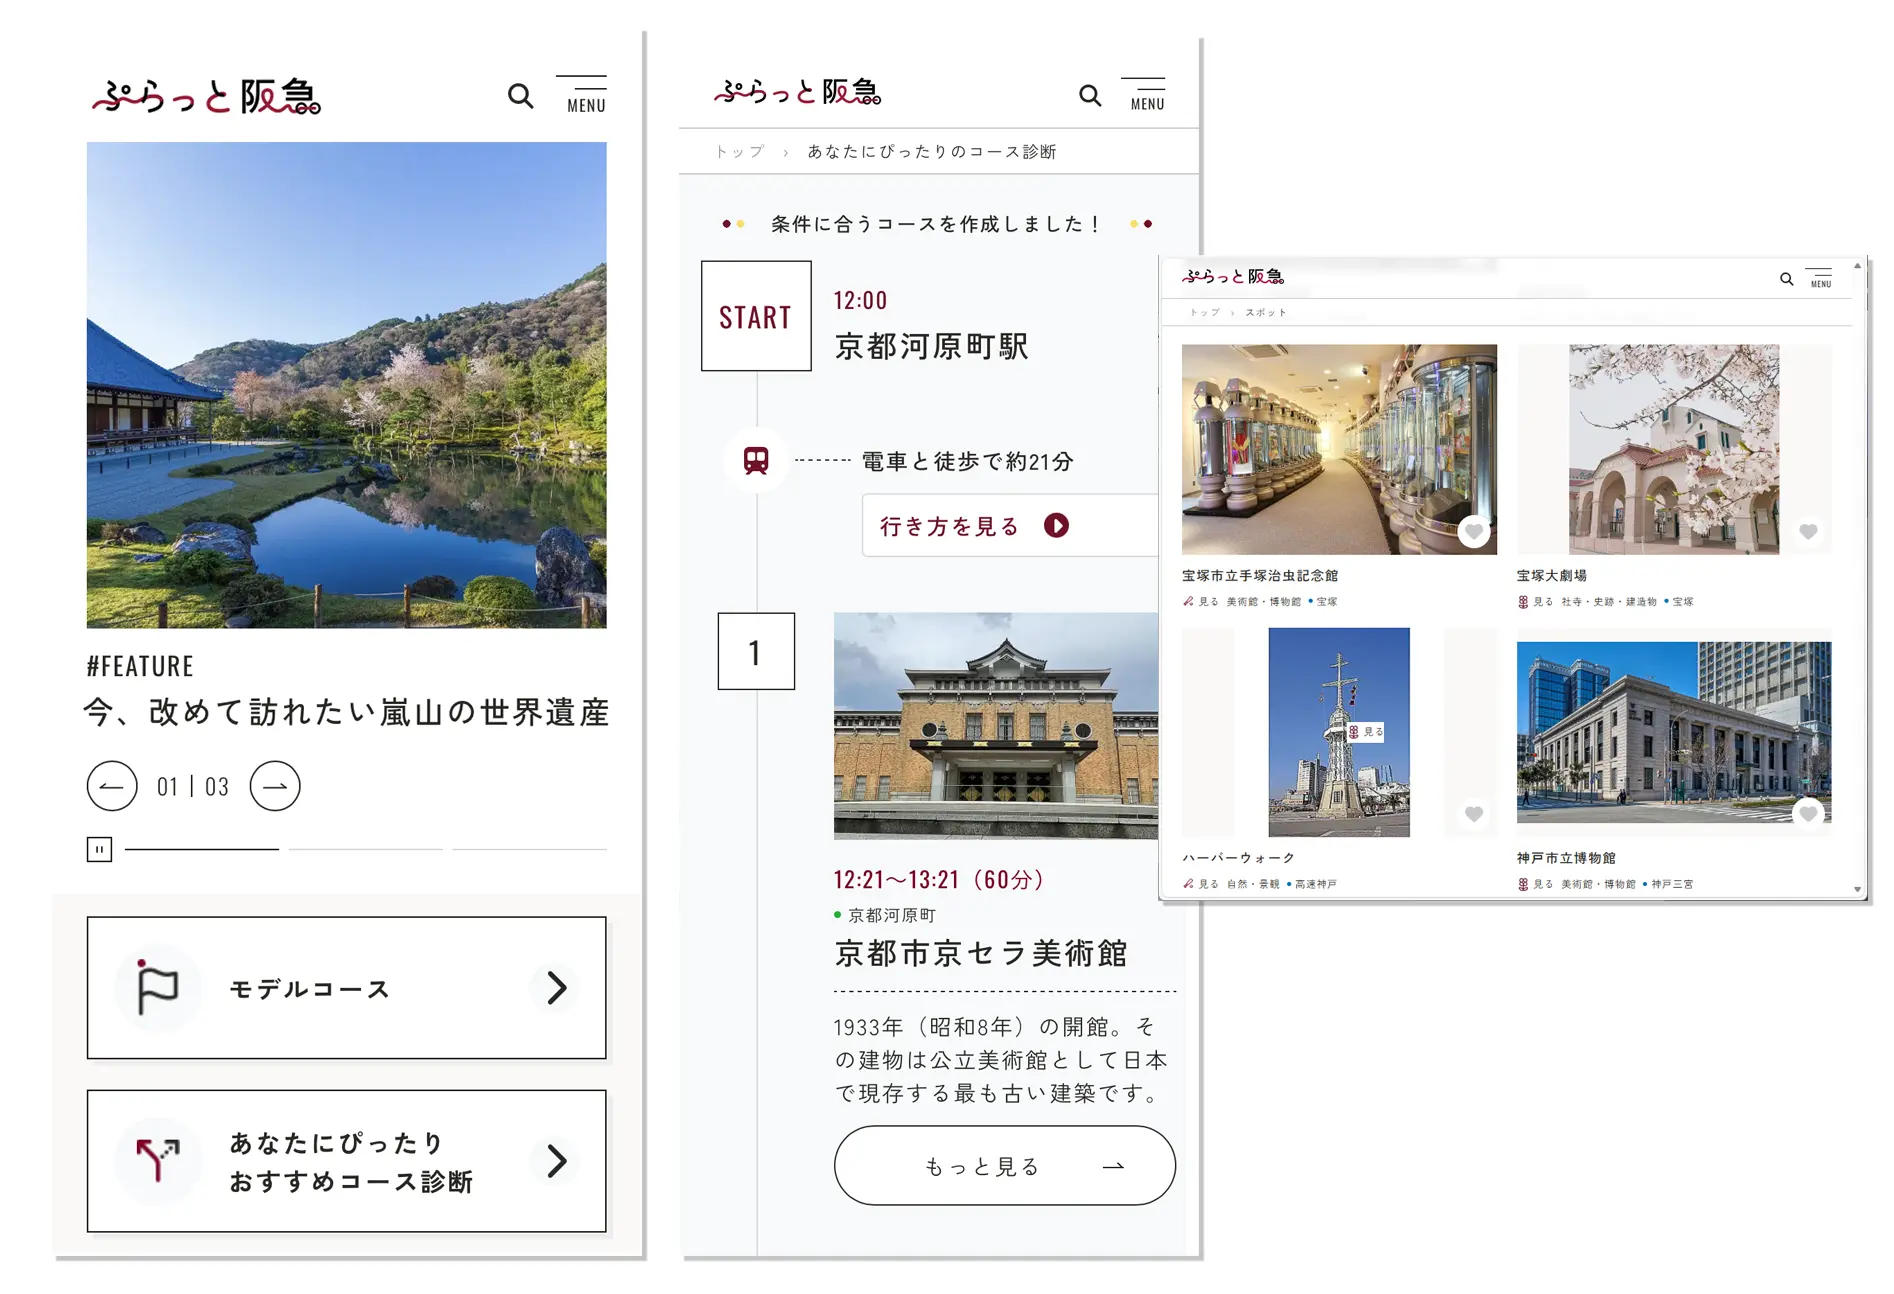The height and width of the screenshot is (1294, 1894).
Task: Open MENU in the spot list window
Action: (x=1820, y=278)
